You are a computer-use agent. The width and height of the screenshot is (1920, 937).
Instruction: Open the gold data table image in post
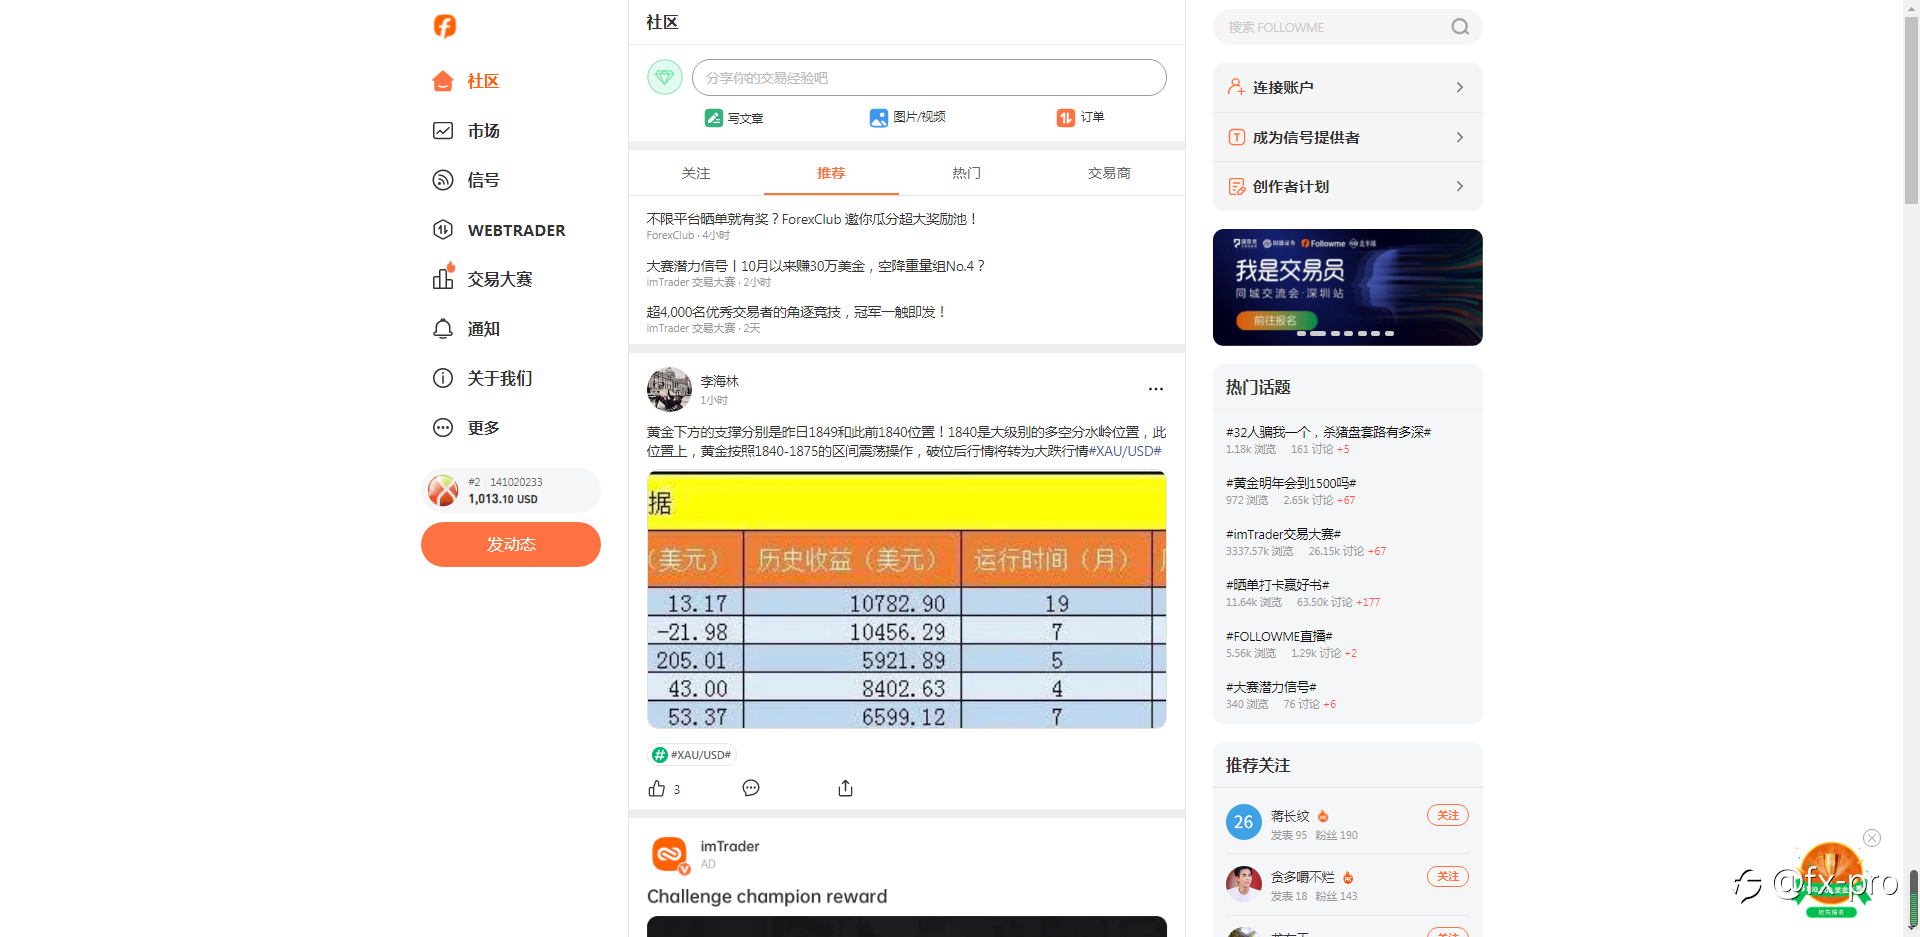click(907, 600)
